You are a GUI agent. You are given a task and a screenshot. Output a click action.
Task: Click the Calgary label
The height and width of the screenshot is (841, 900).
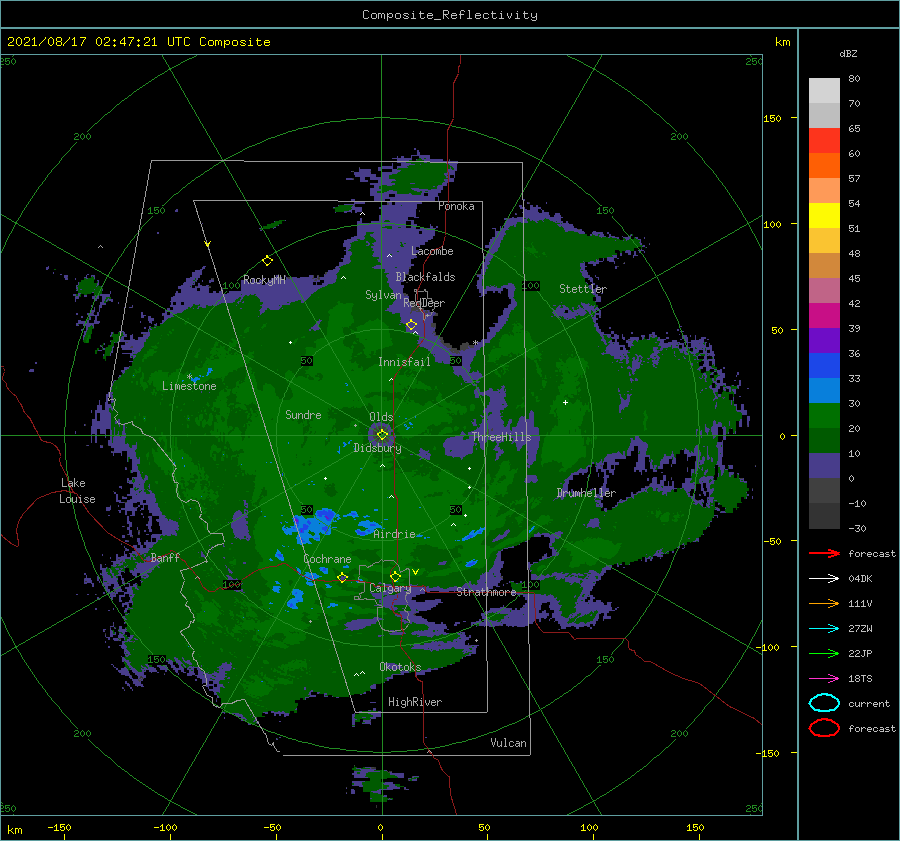[390, 588]
